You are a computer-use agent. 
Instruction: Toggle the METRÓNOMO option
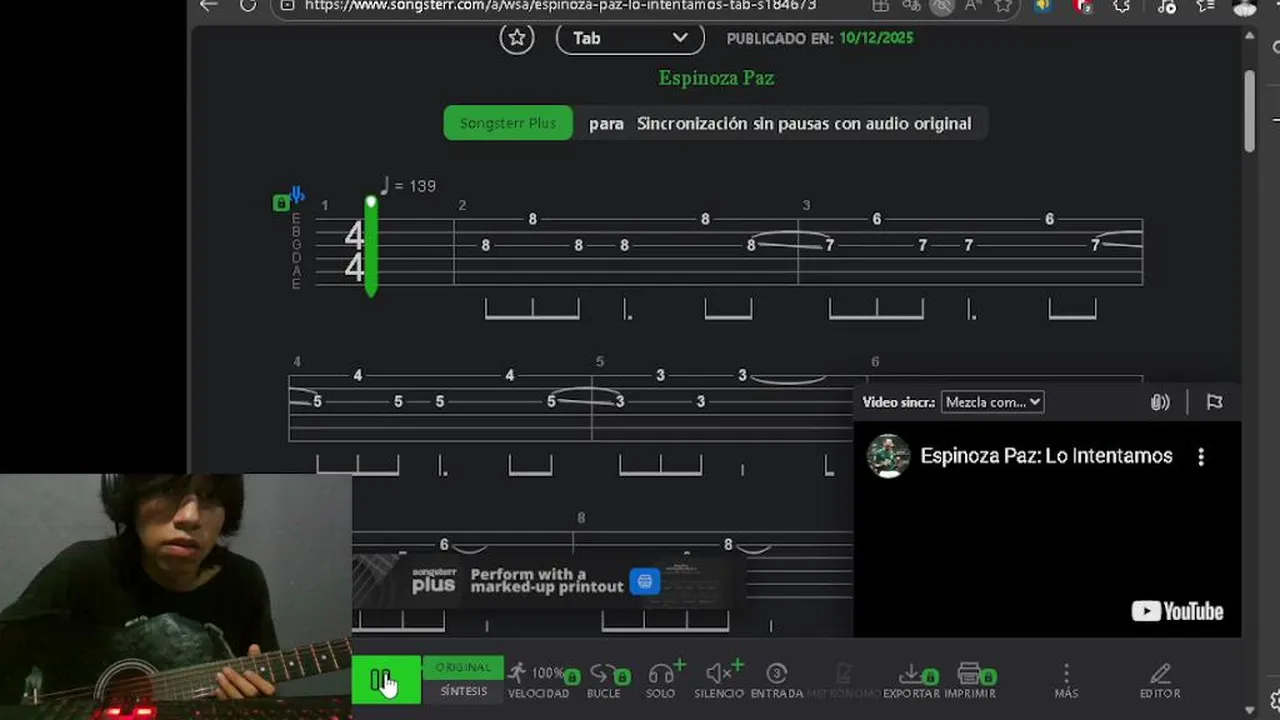point(844,681)
